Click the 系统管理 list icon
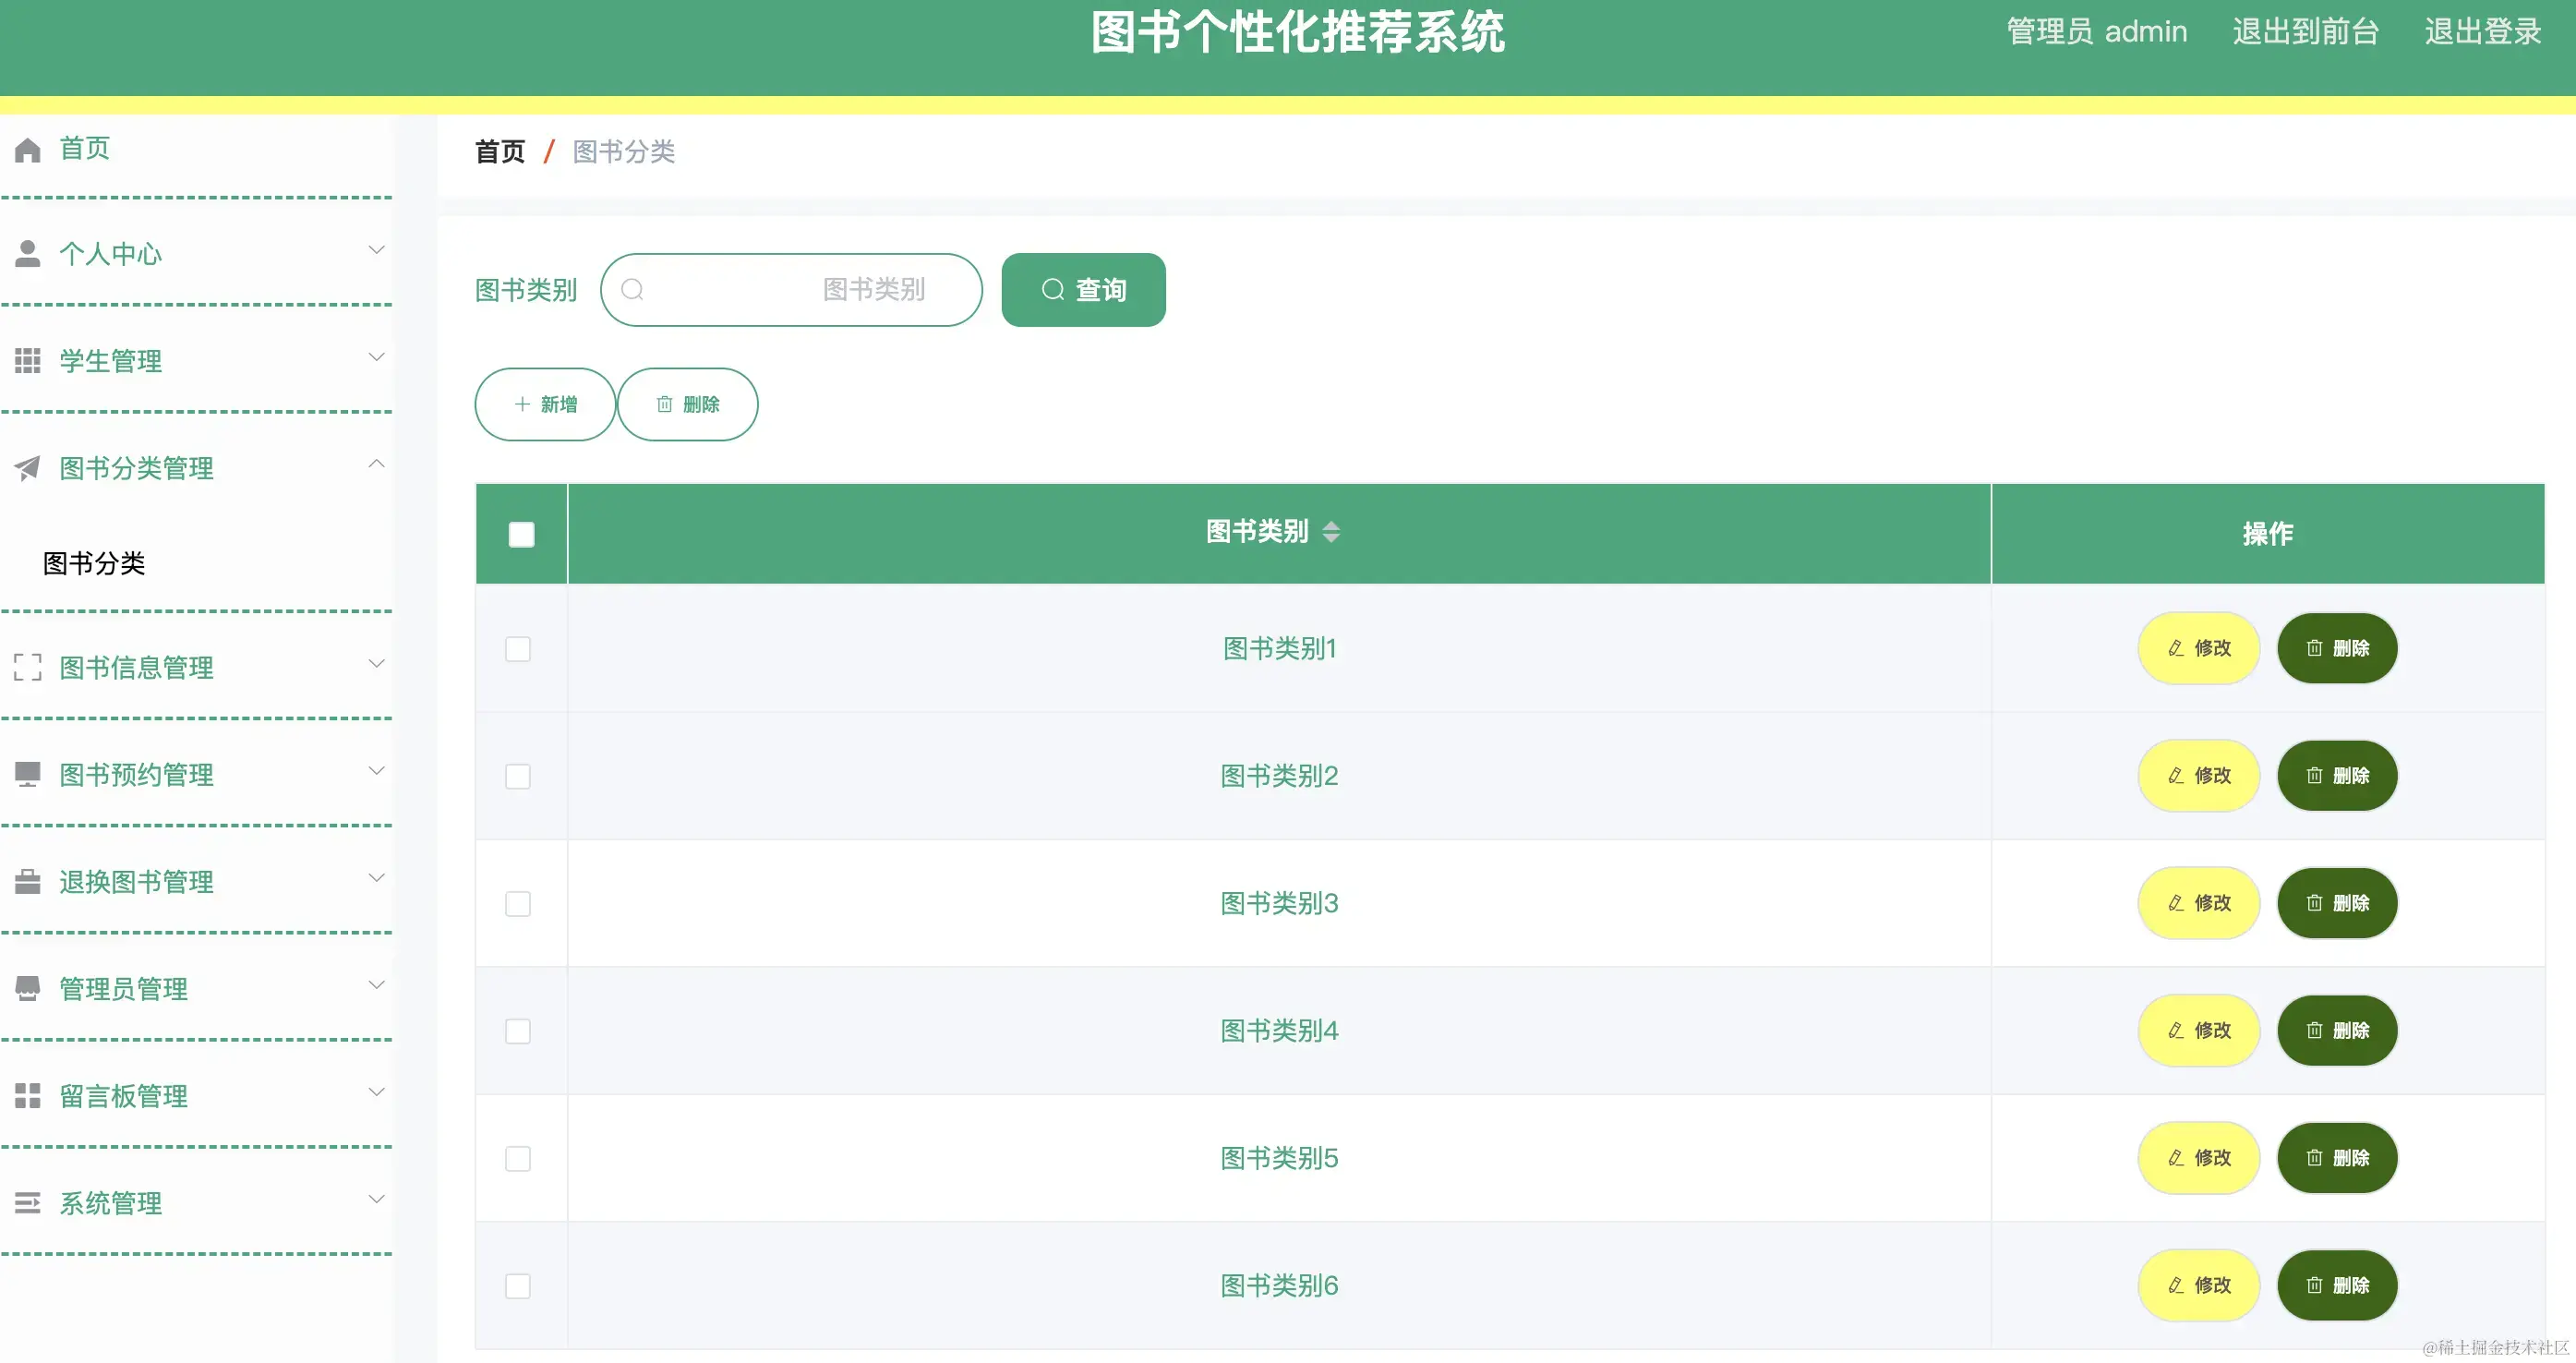The width and height of the screenshot is (2576, 1363). 27,1201
